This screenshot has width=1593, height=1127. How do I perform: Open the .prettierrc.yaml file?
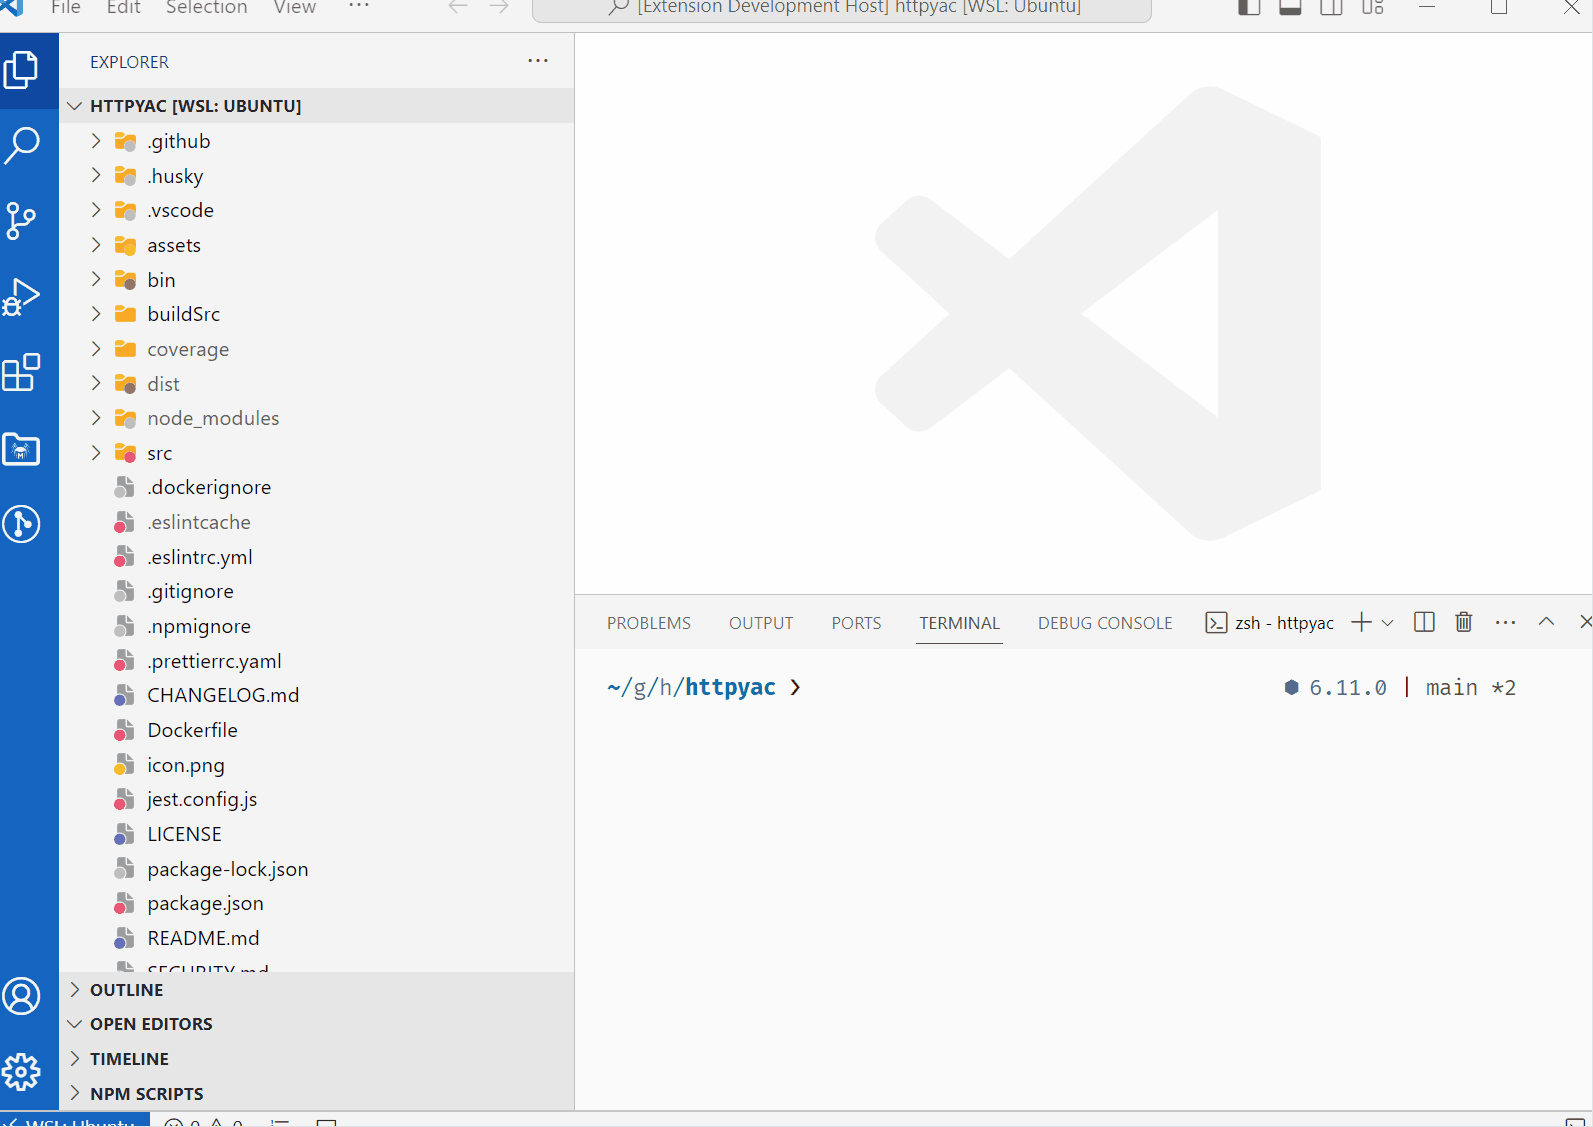coord(317,661)
